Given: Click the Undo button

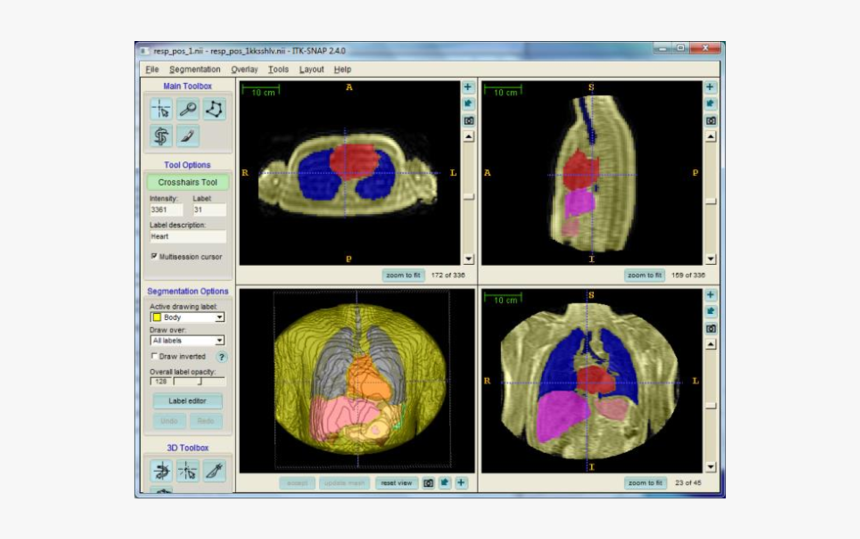Looking at the screenshot, I should click(x=169, y=421).
